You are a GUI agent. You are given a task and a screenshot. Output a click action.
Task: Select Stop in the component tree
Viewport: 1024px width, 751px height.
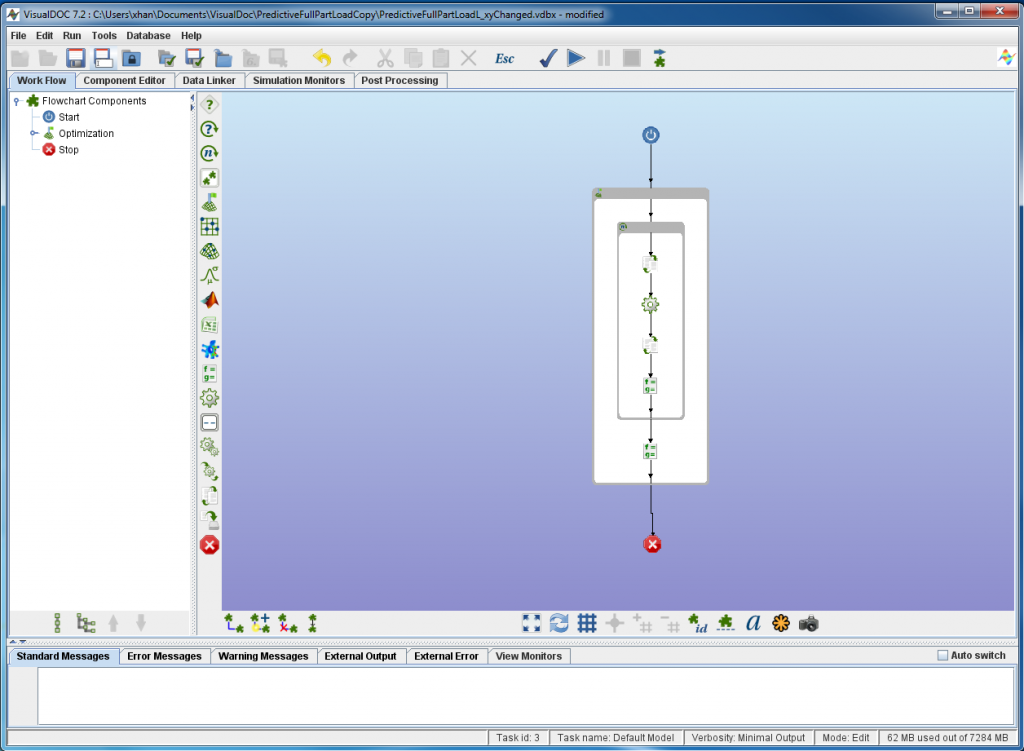pyautogui.click(x=69, y=150)
